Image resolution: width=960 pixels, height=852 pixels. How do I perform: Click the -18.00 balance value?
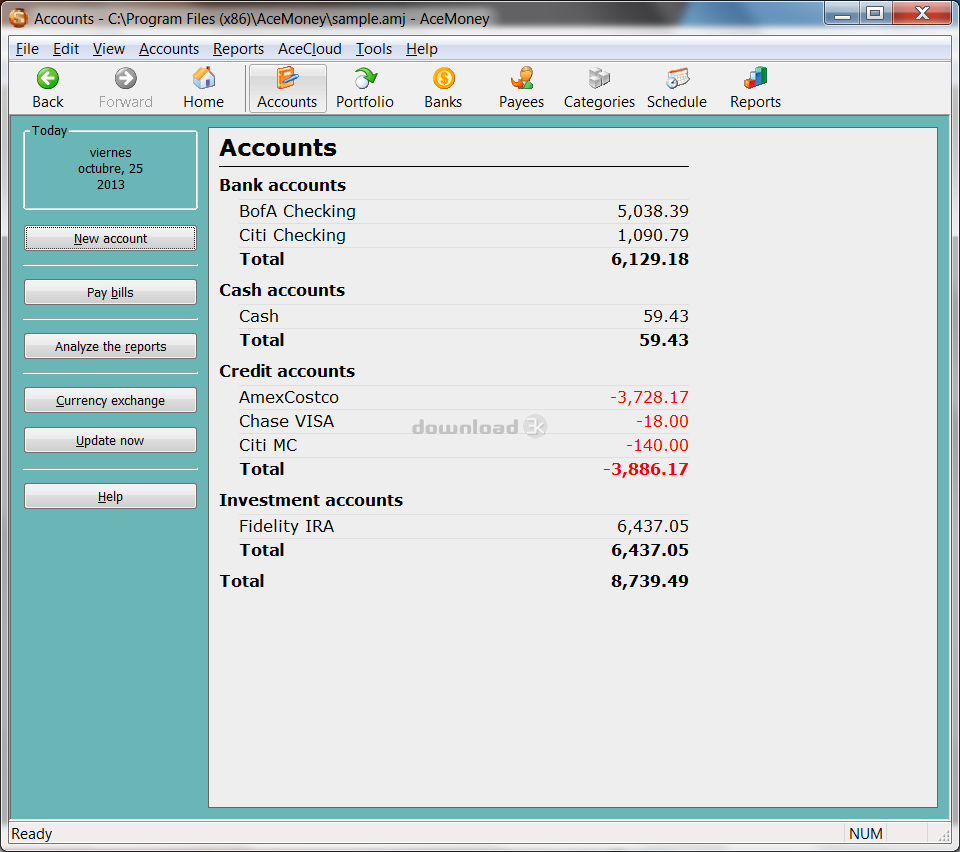point(662,421)
